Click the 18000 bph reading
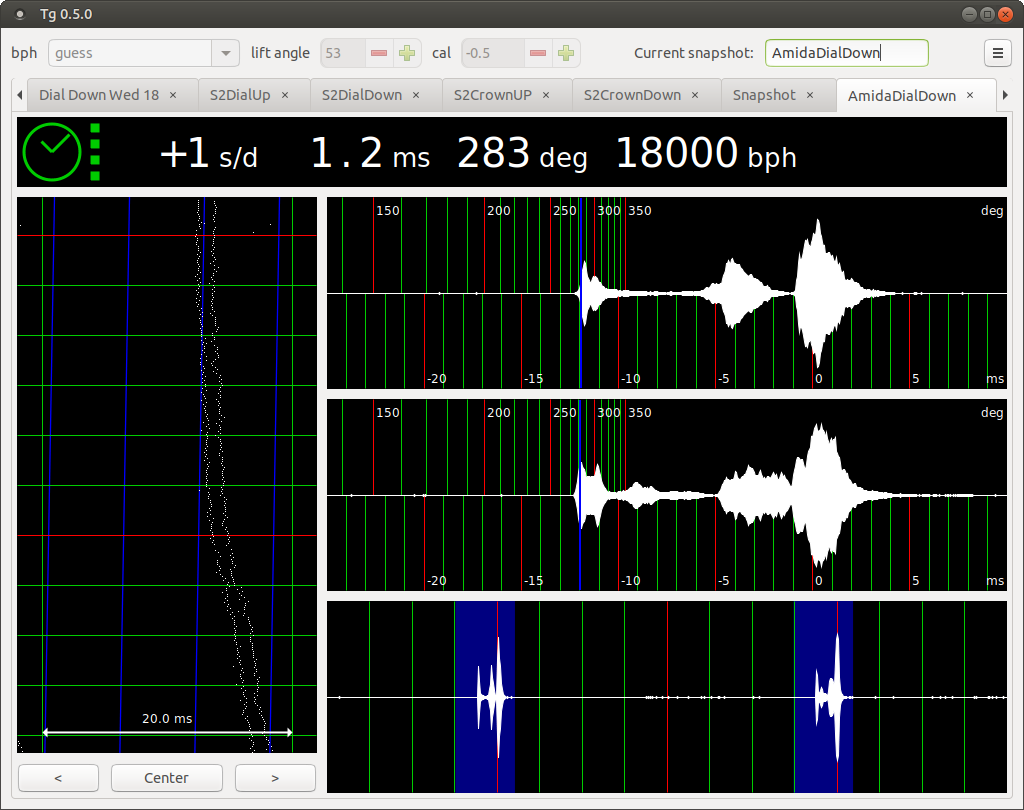The height and width of the screenshot is (810, 1024). 706,154
